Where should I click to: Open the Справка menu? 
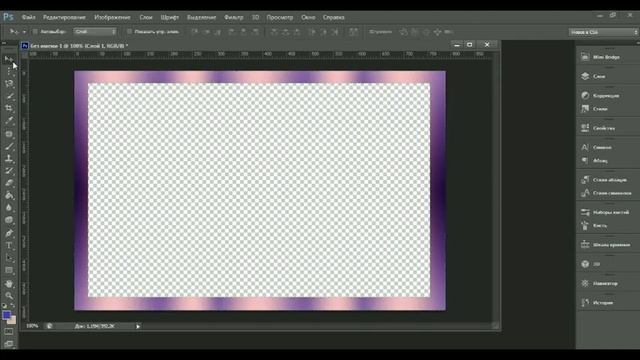pyautogui.click(x=333, y=17)
